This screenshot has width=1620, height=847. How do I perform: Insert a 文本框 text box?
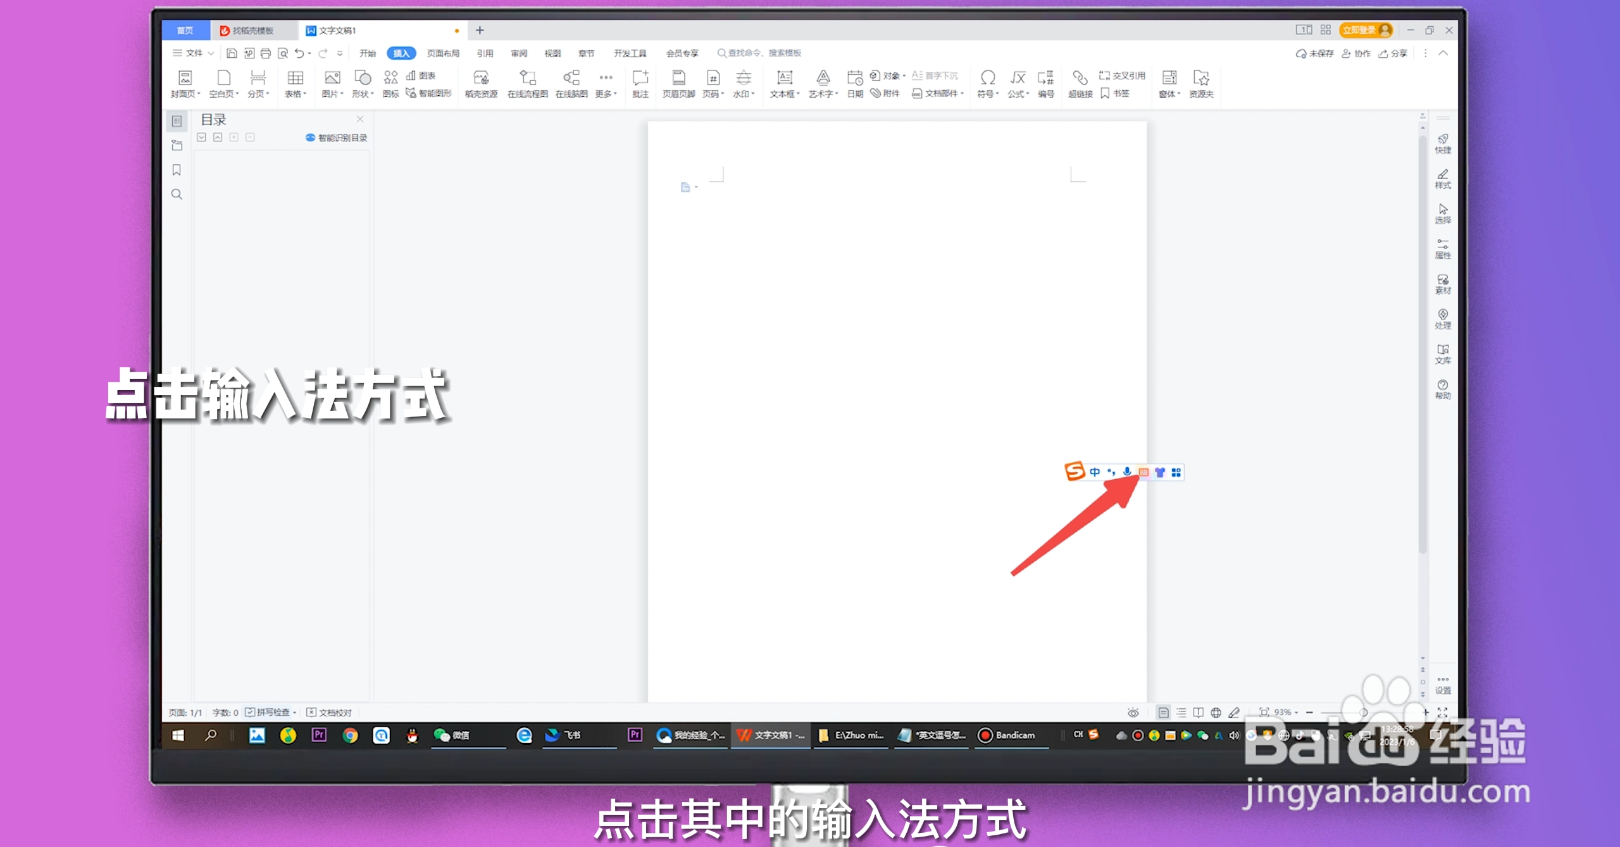click(x=785, y=84)
